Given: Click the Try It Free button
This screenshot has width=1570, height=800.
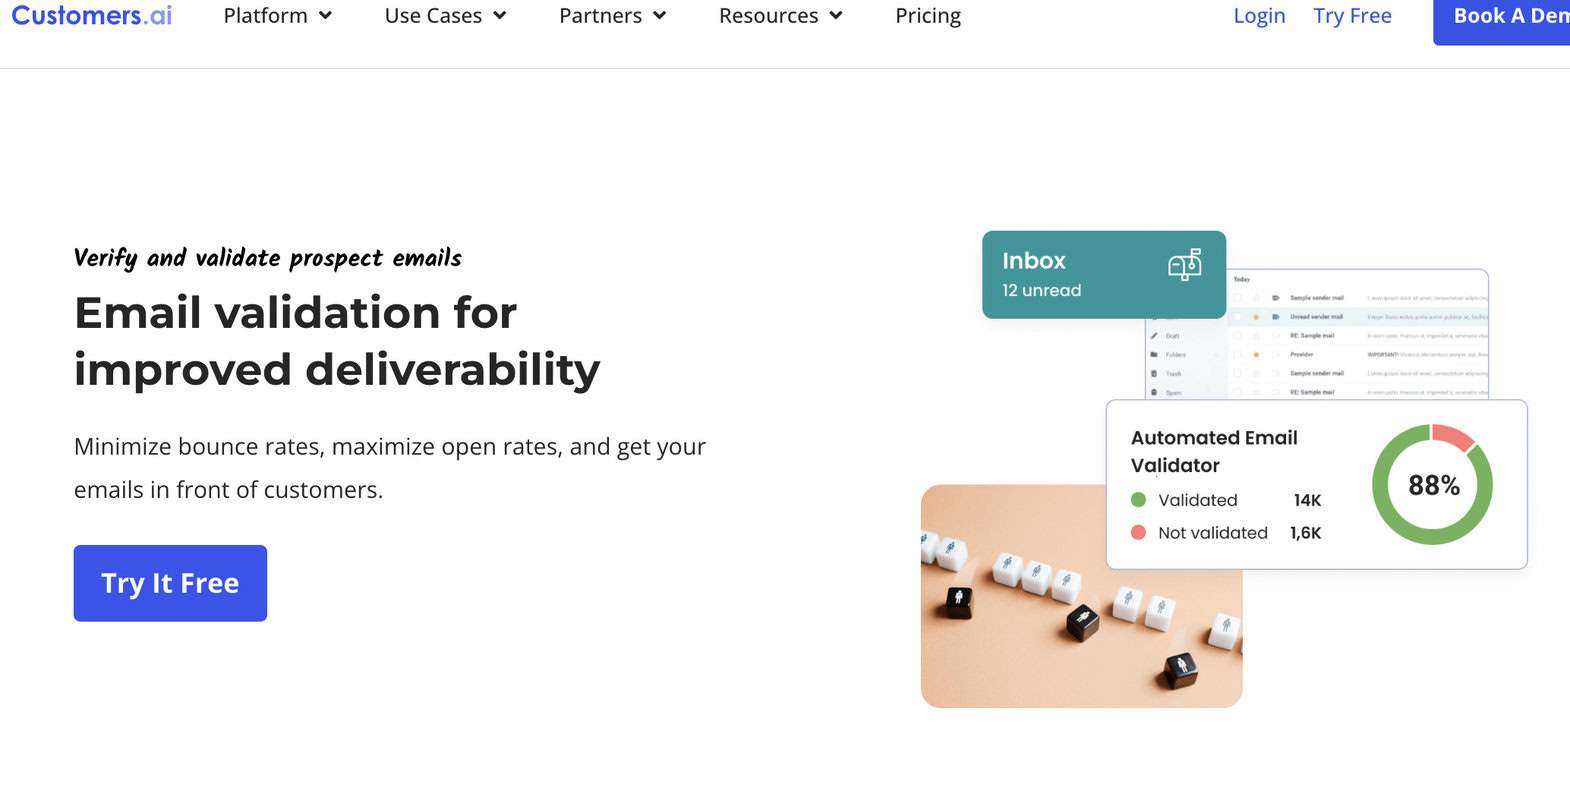Looking at the screenshot, I should point(169,583).
